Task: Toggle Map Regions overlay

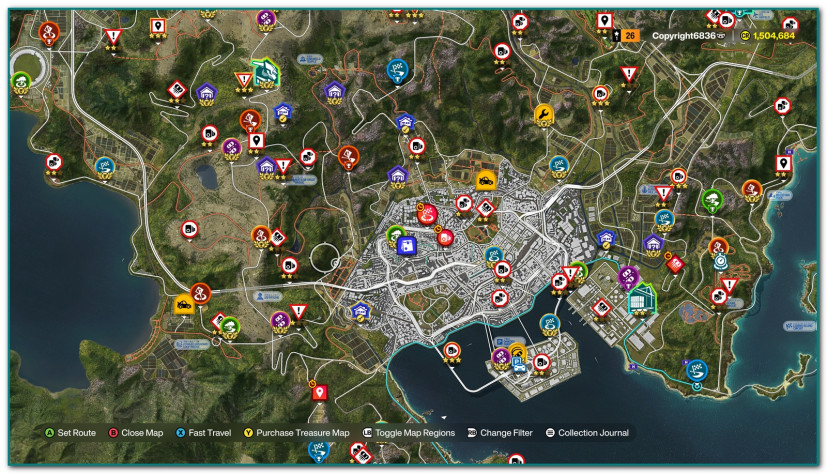Action: coord(409,433)
